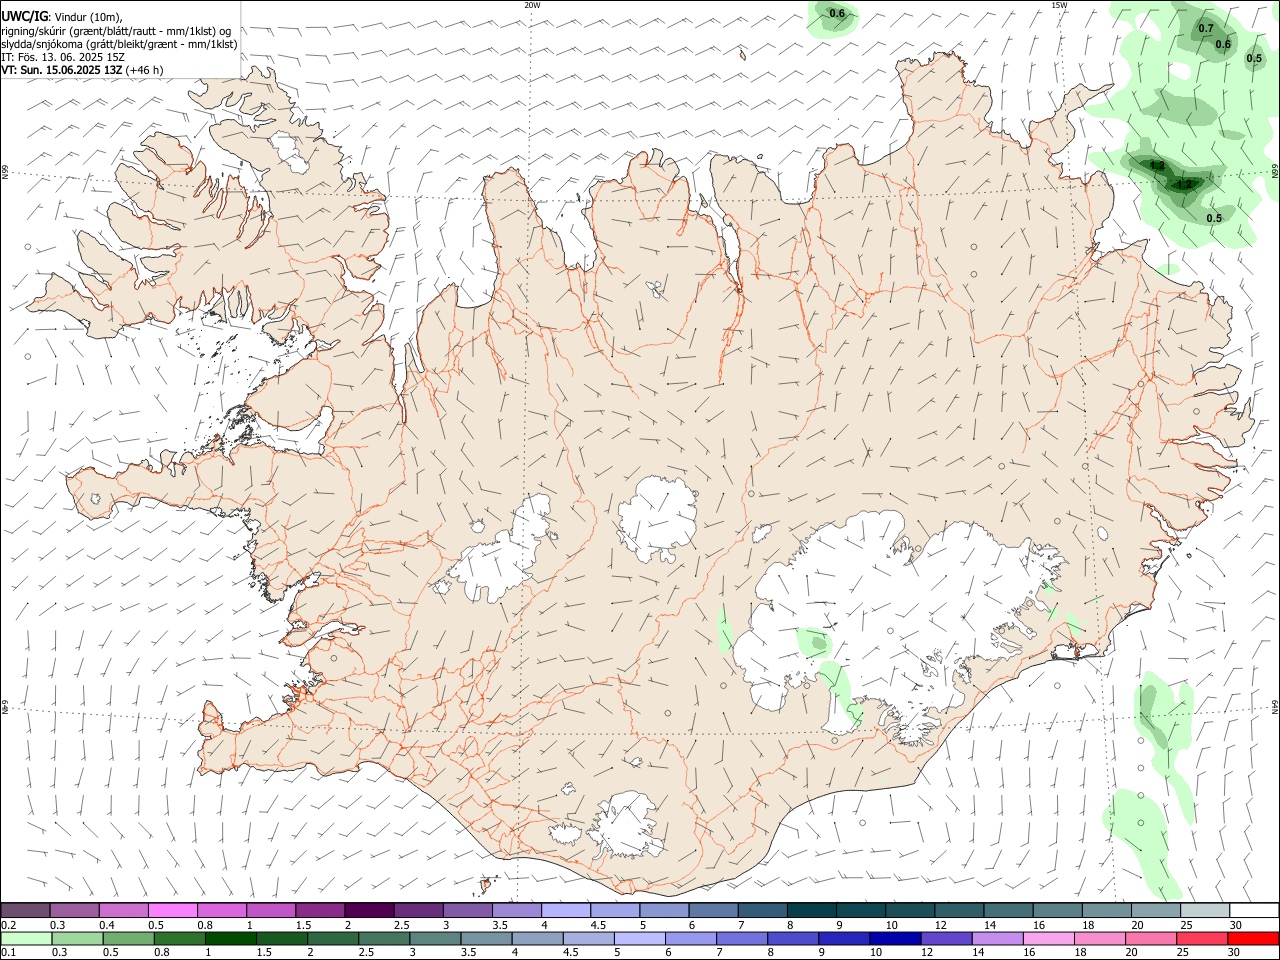1280x960 pixels.
Task: Click the dark teal swatch between 8 and 9 in upper legend
Action: pyautogui.click(x=810, y=910)
